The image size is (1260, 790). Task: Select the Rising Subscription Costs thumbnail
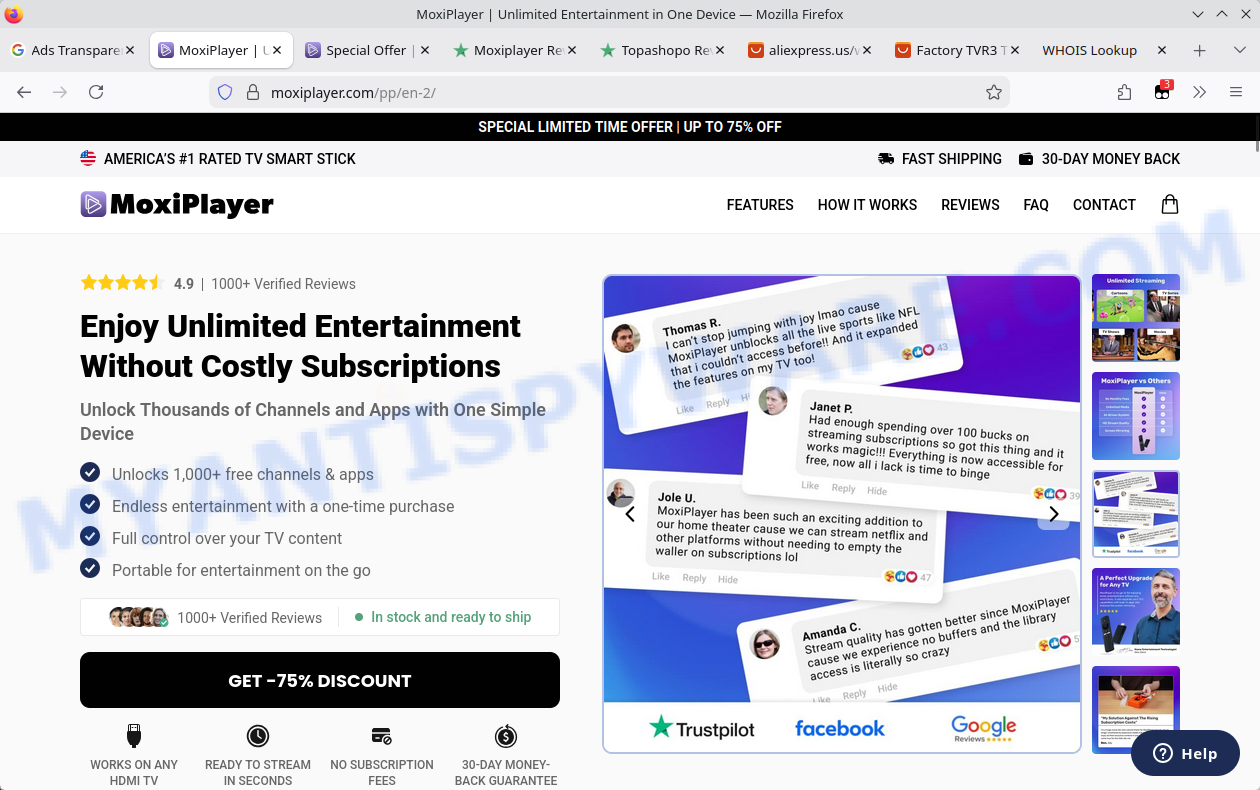point(1136,709)
